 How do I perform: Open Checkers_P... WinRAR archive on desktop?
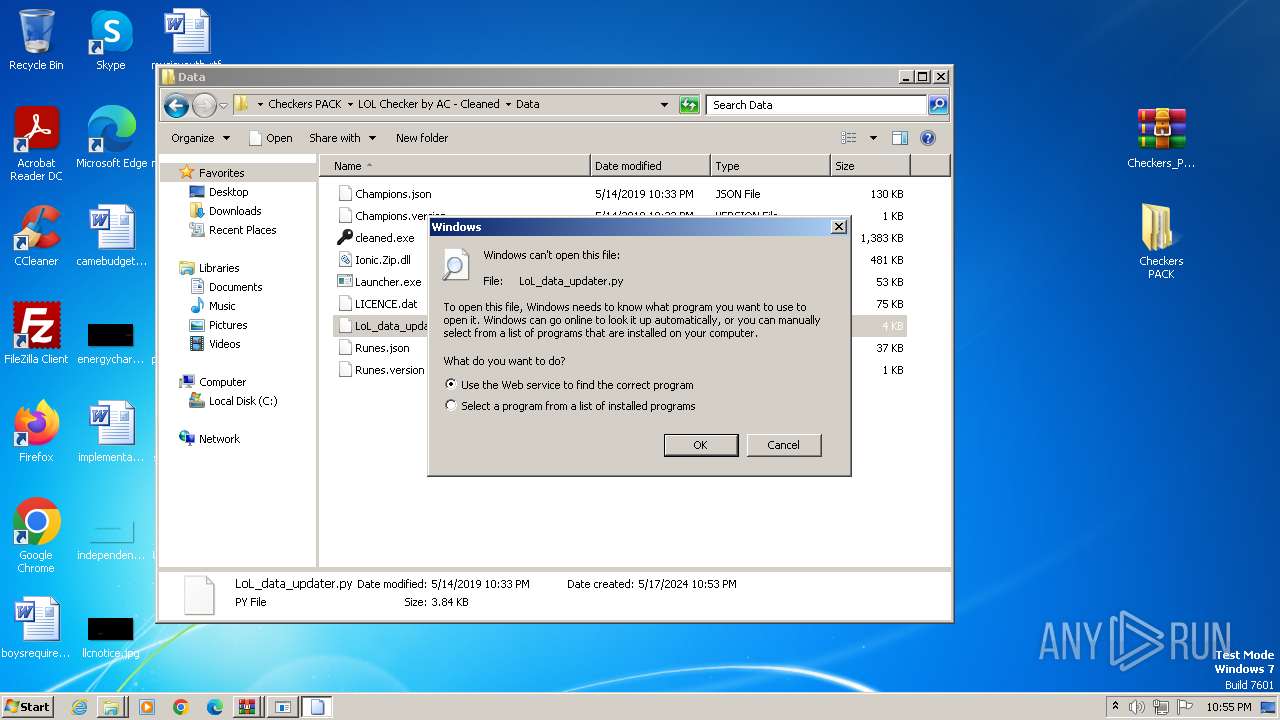click(1161, 137)
